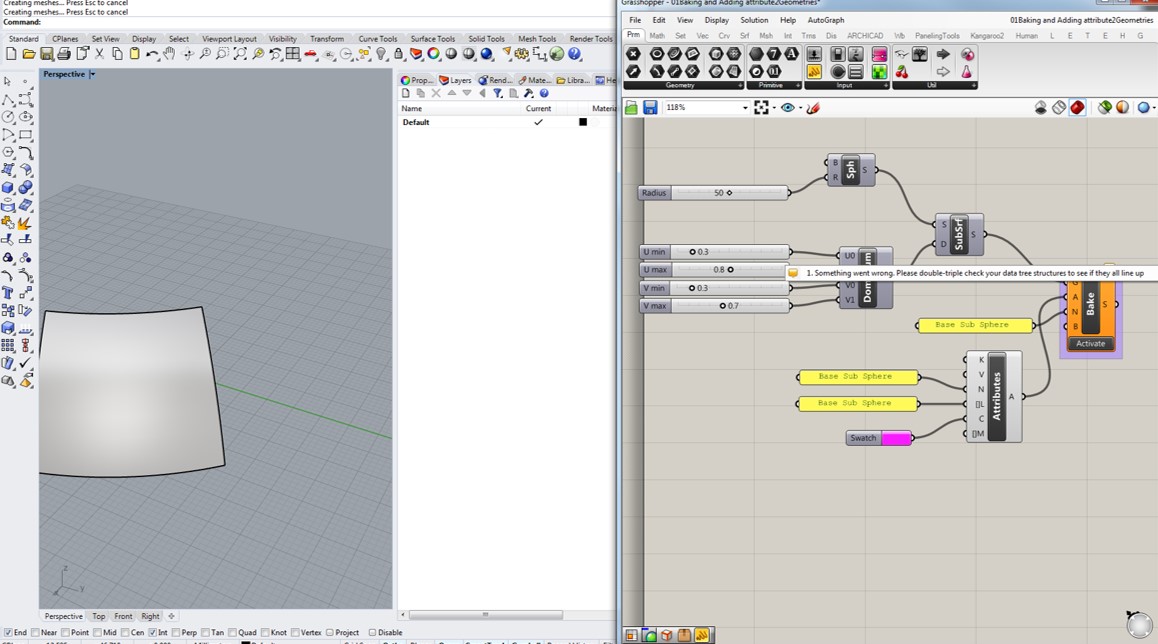Add the Grasshopper cherry cluster component icon
The height and width of the screenshot is (644, 1158).
tap(902, 72)
